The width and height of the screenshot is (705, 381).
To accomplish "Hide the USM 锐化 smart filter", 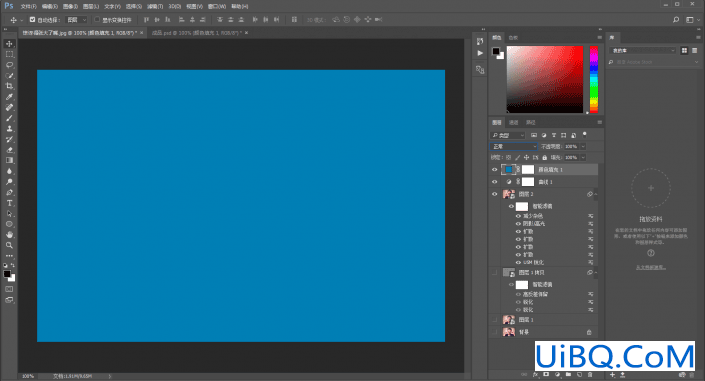I will pyautogui.click(x=518, y=262).
